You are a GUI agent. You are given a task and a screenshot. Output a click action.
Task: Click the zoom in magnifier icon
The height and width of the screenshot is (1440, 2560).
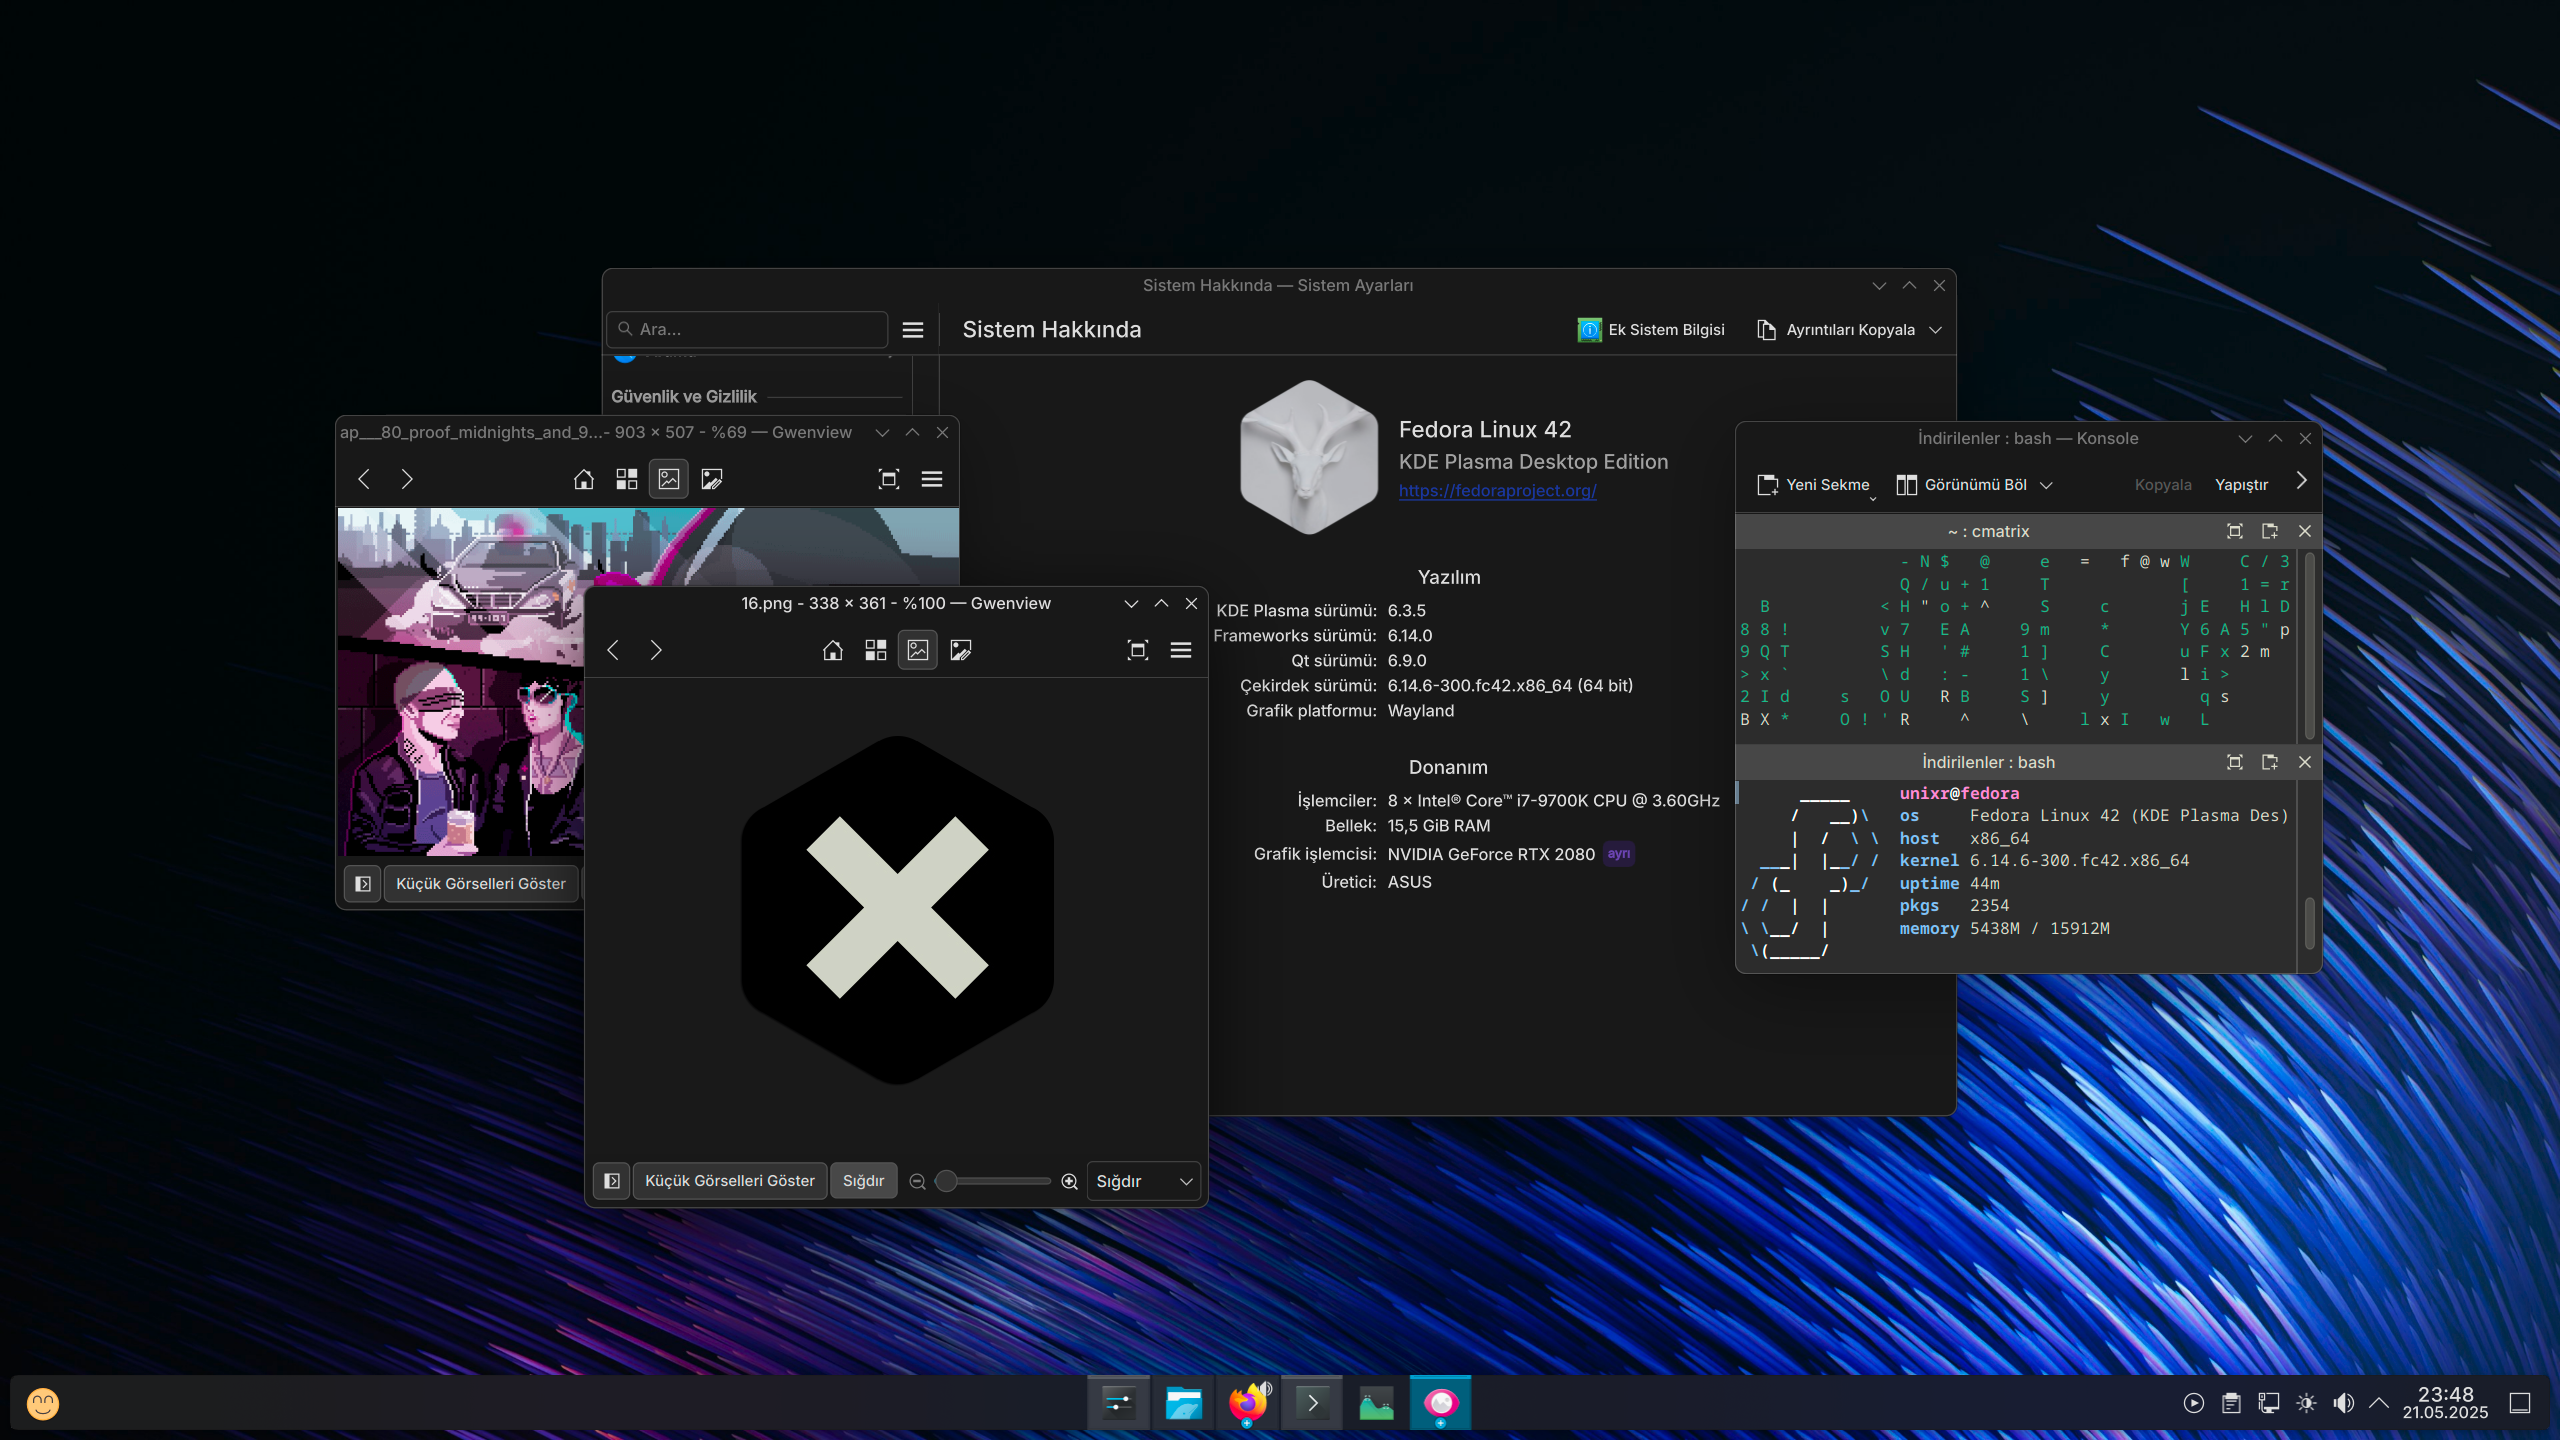[1069, 1181]
